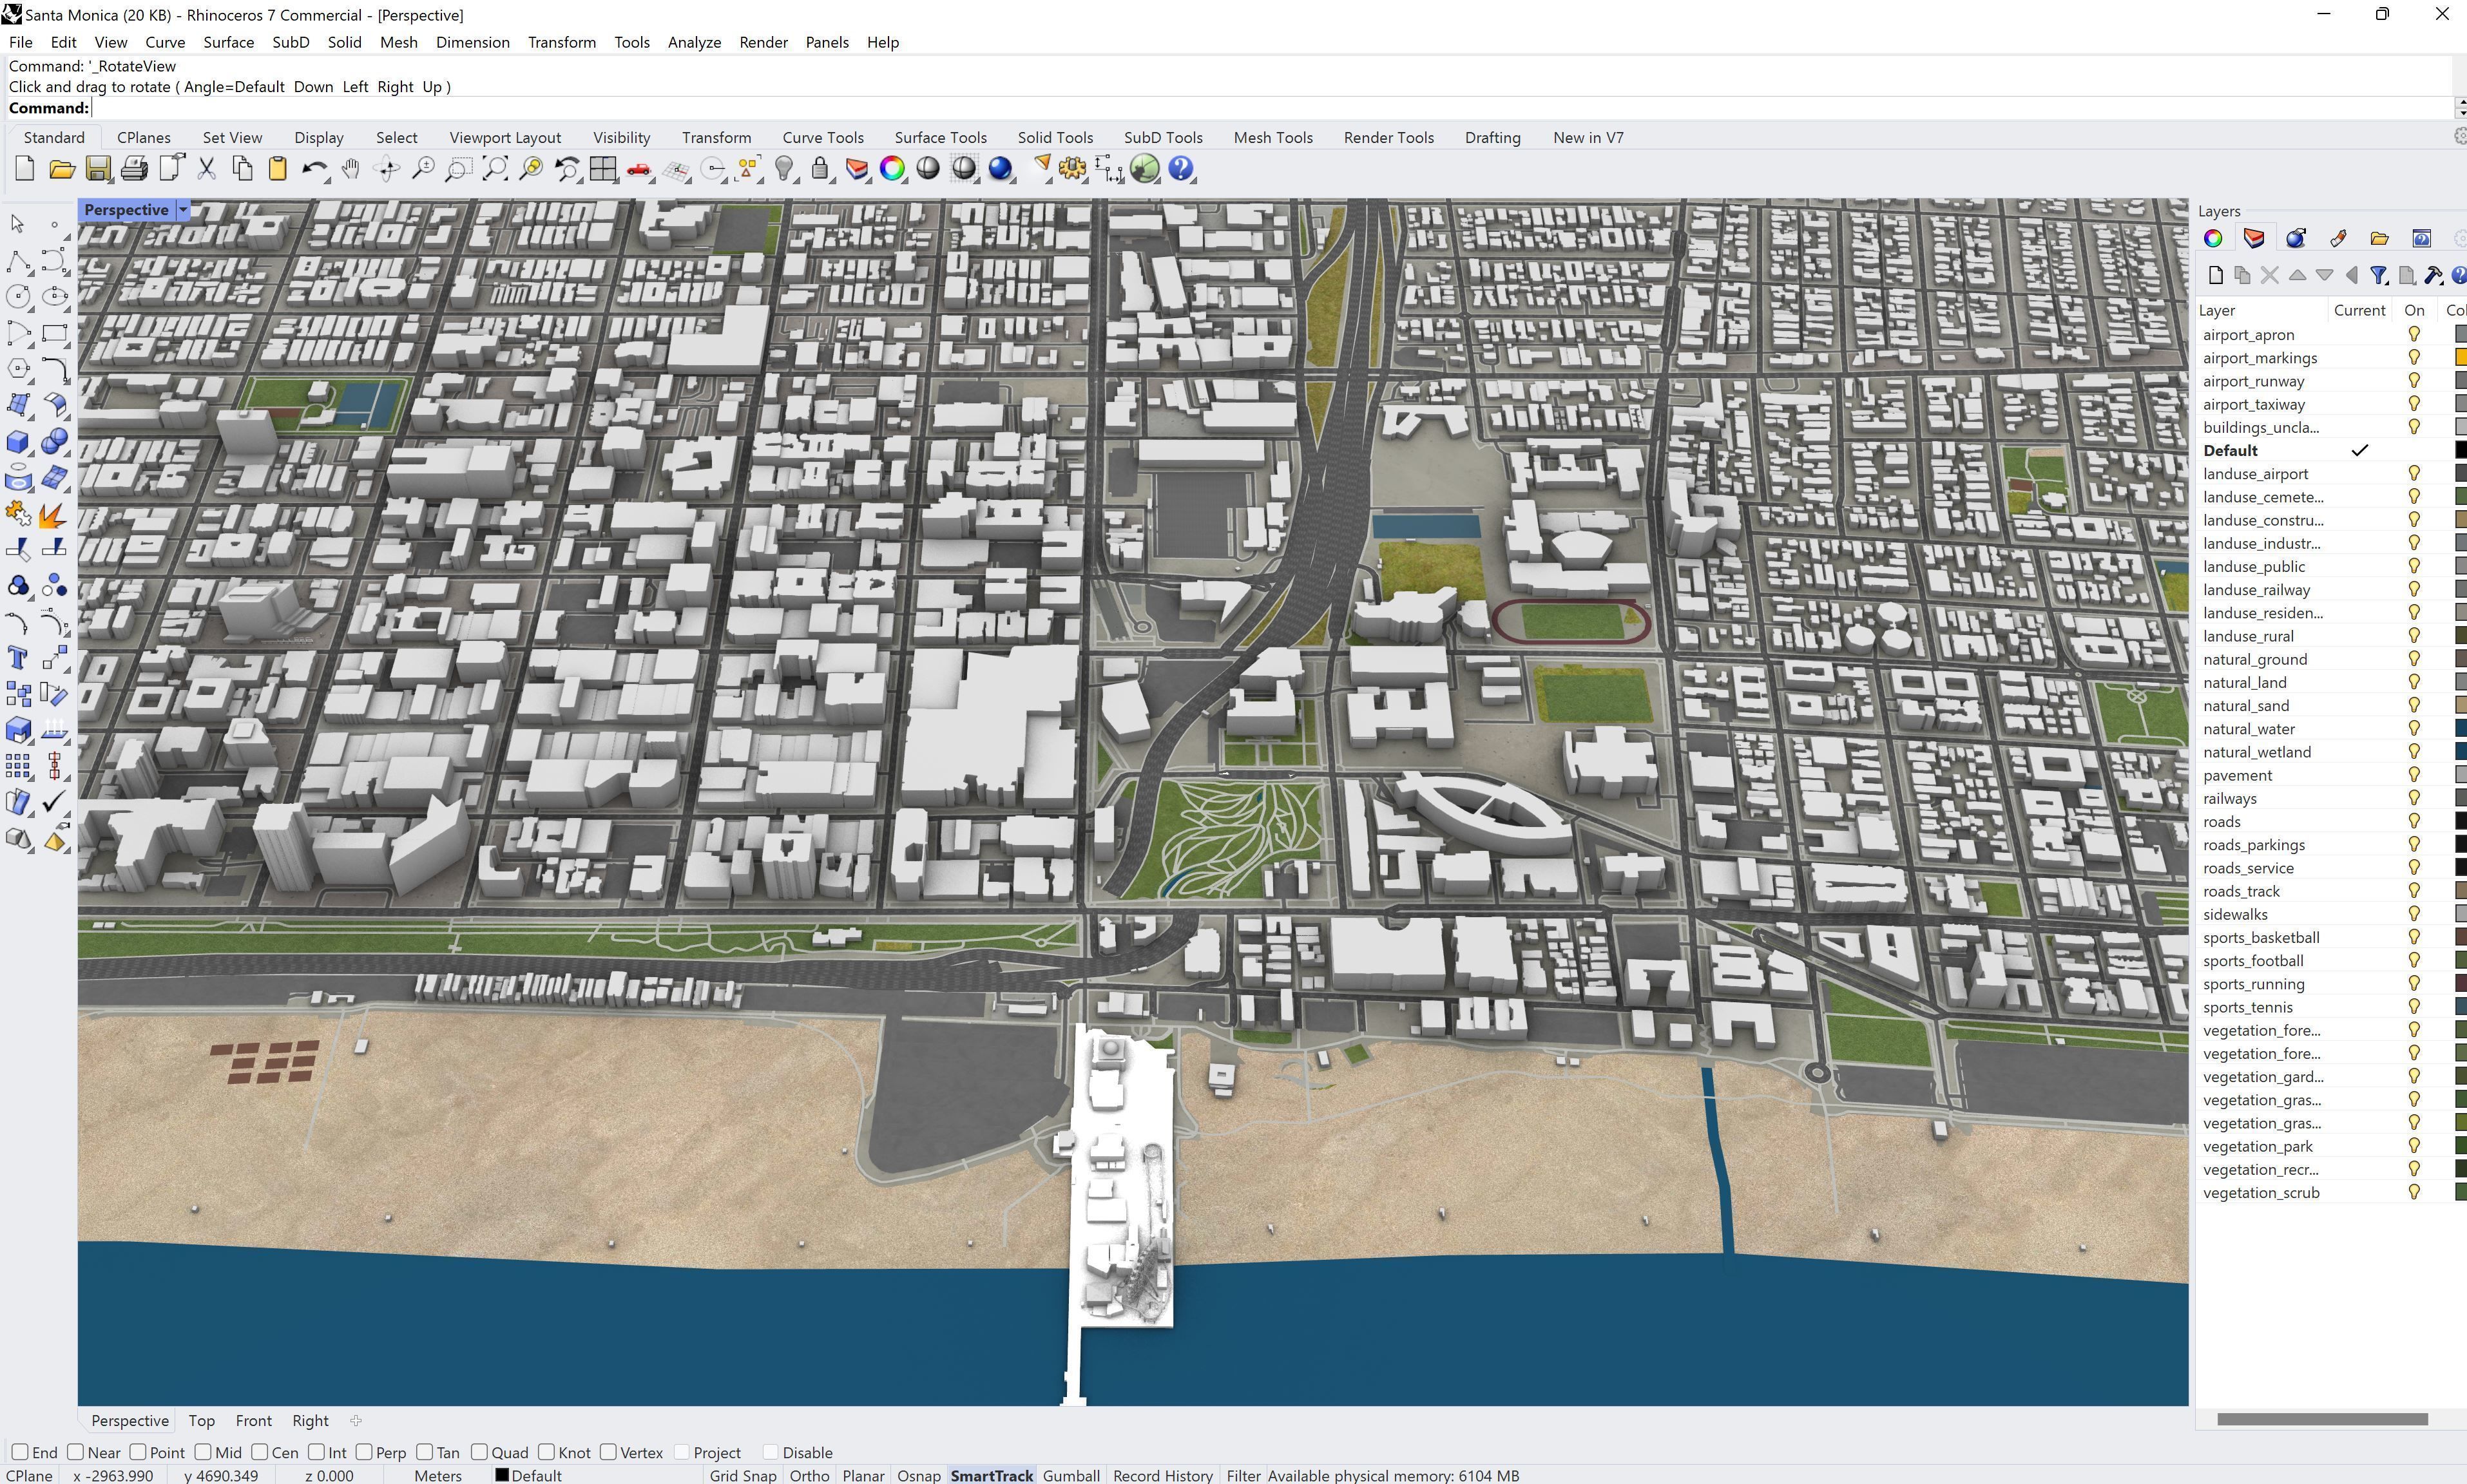This screenshot has width=2467, height=1484.
Task: Click the airport_markings layer color swatch
Action: 2460,358
